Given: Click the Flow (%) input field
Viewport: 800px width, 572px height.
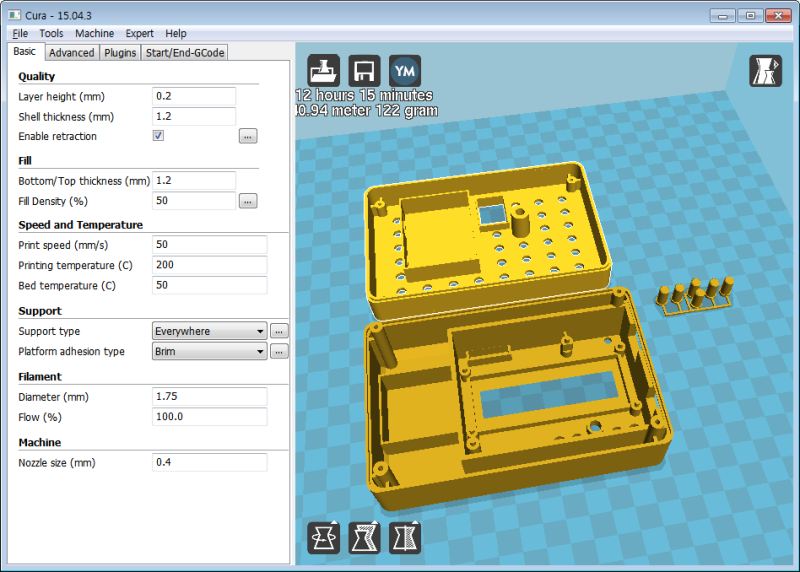Looking at the screenshot, I should click(210, 417).
